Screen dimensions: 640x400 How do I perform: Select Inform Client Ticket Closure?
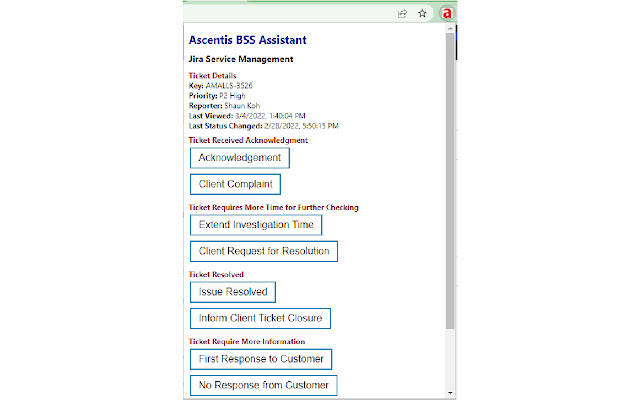[260, 318]
